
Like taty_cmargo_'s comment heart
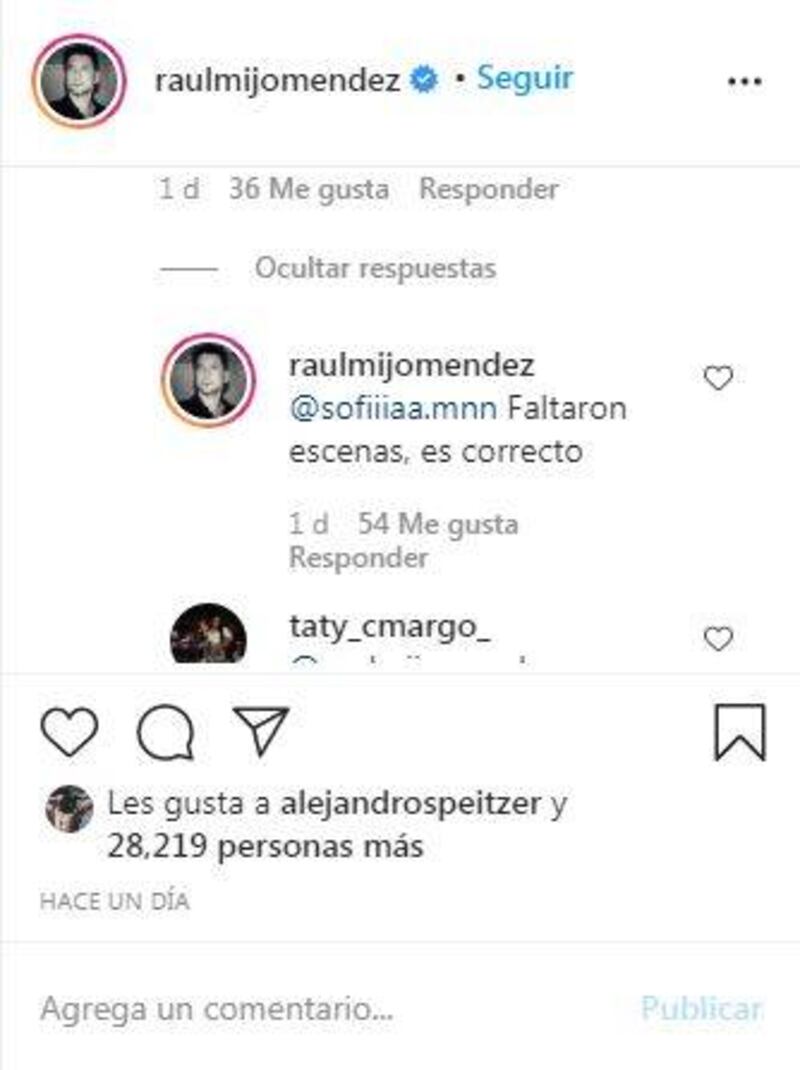(718, 639)
